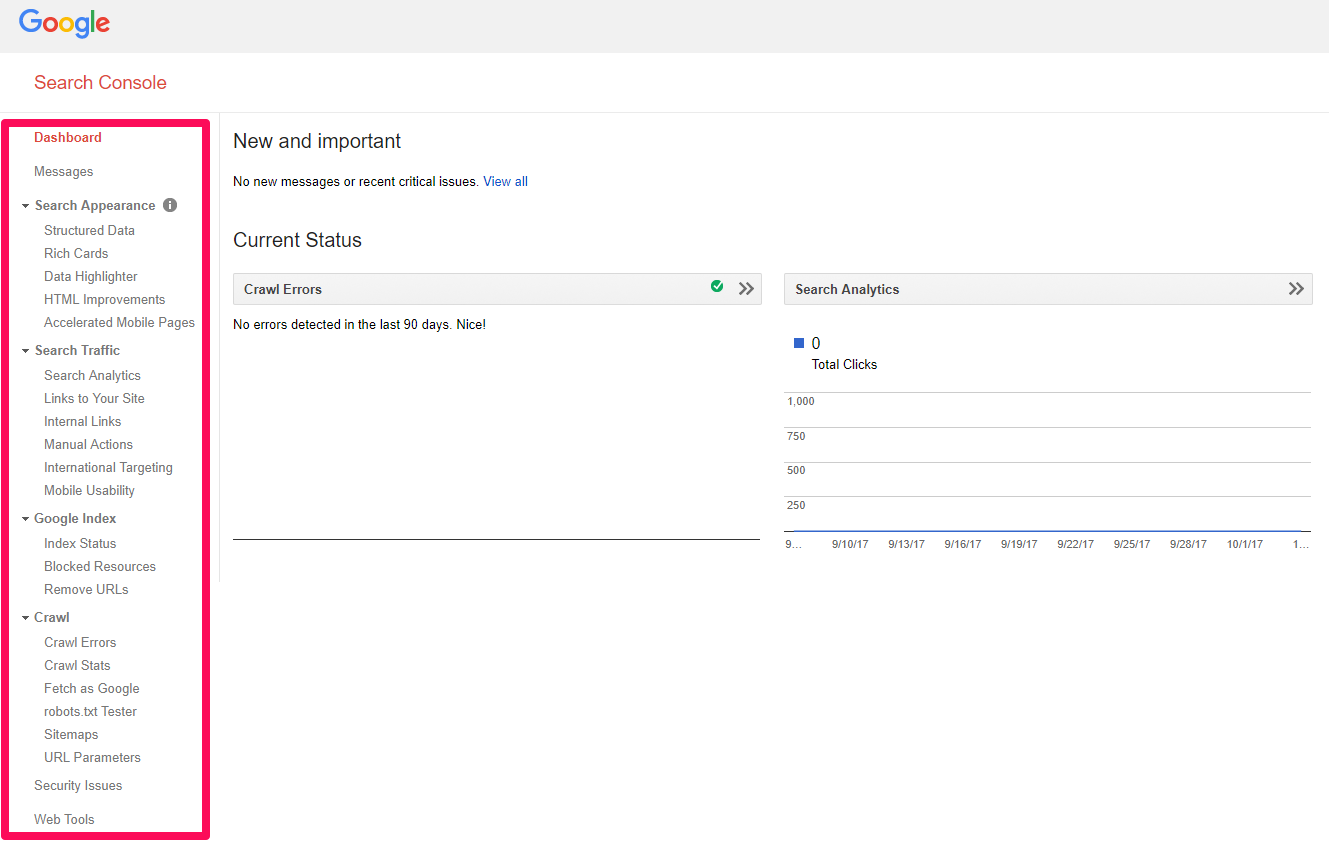Click the 9/19/17 chart date label
Image resolution: width=1329 pixels, height=855 pixels.
(x=1019, y=545)
